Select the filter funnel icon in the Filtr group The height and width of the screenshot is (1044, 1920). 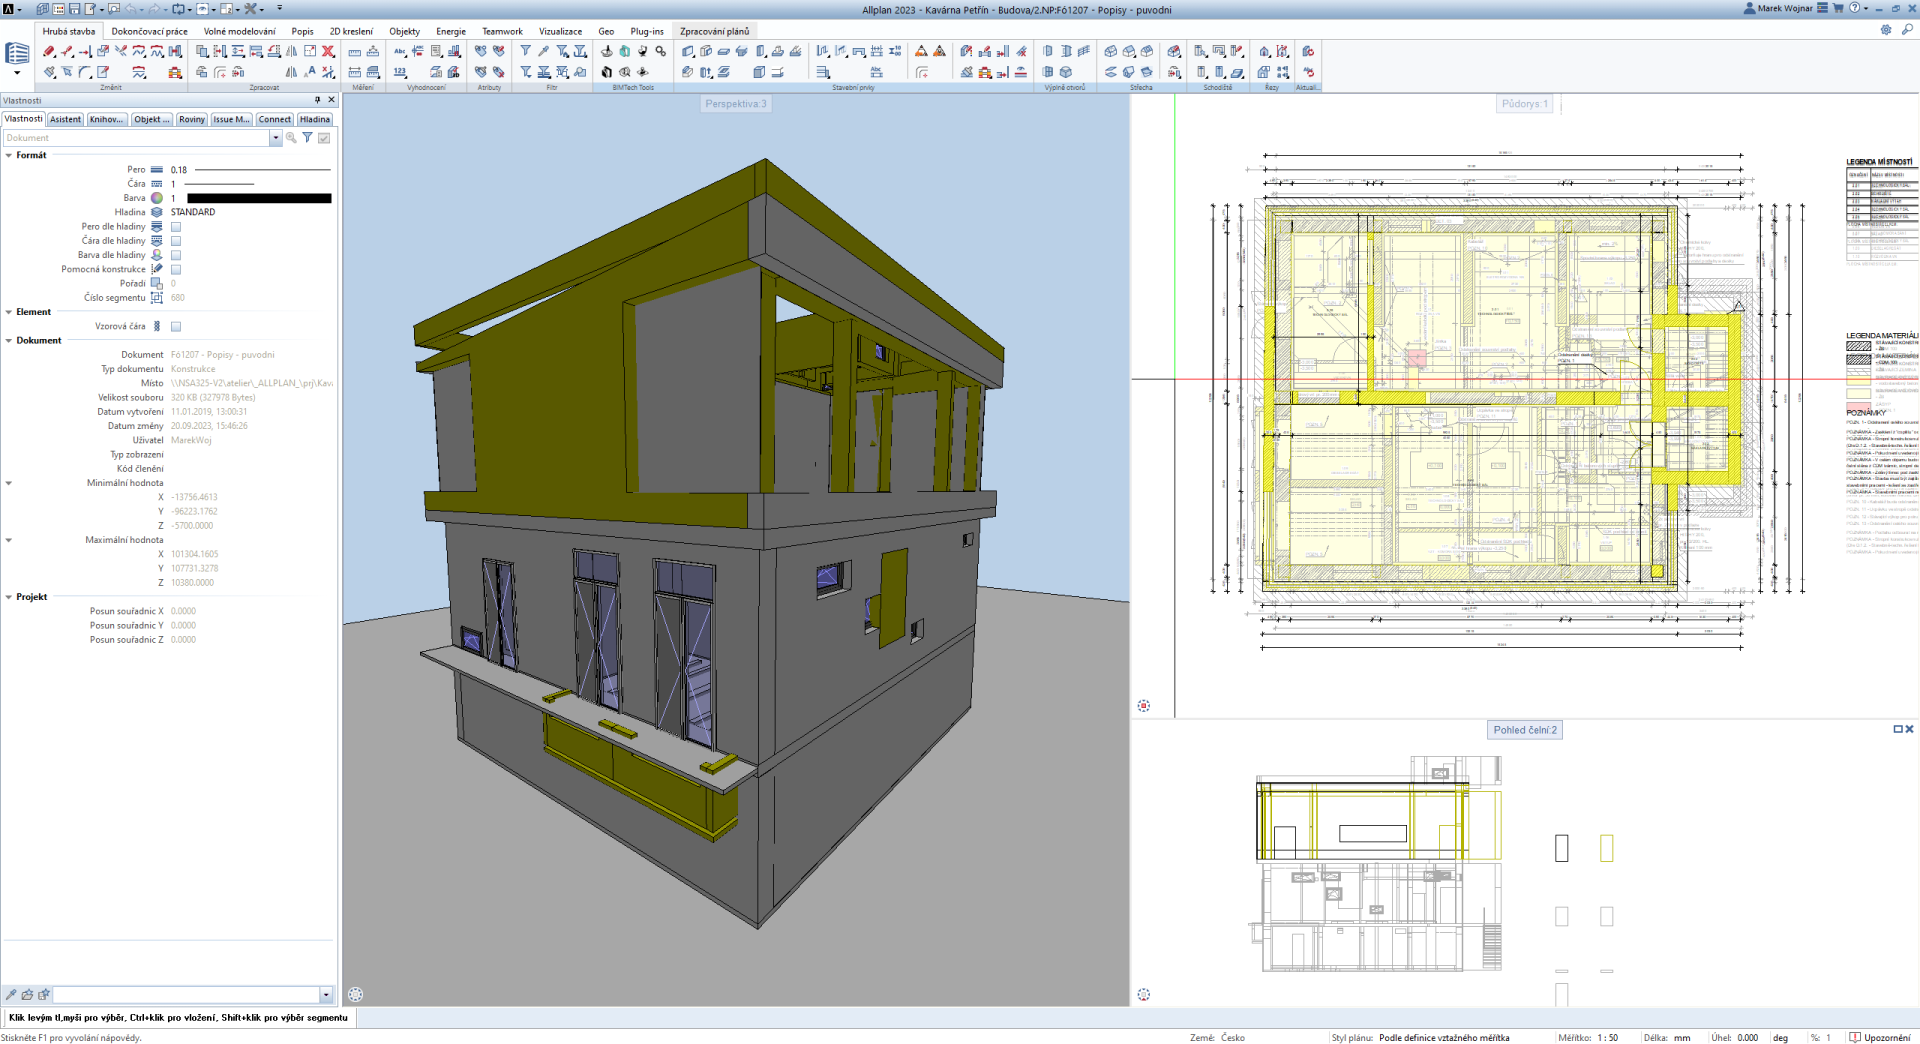coord(525,51)
